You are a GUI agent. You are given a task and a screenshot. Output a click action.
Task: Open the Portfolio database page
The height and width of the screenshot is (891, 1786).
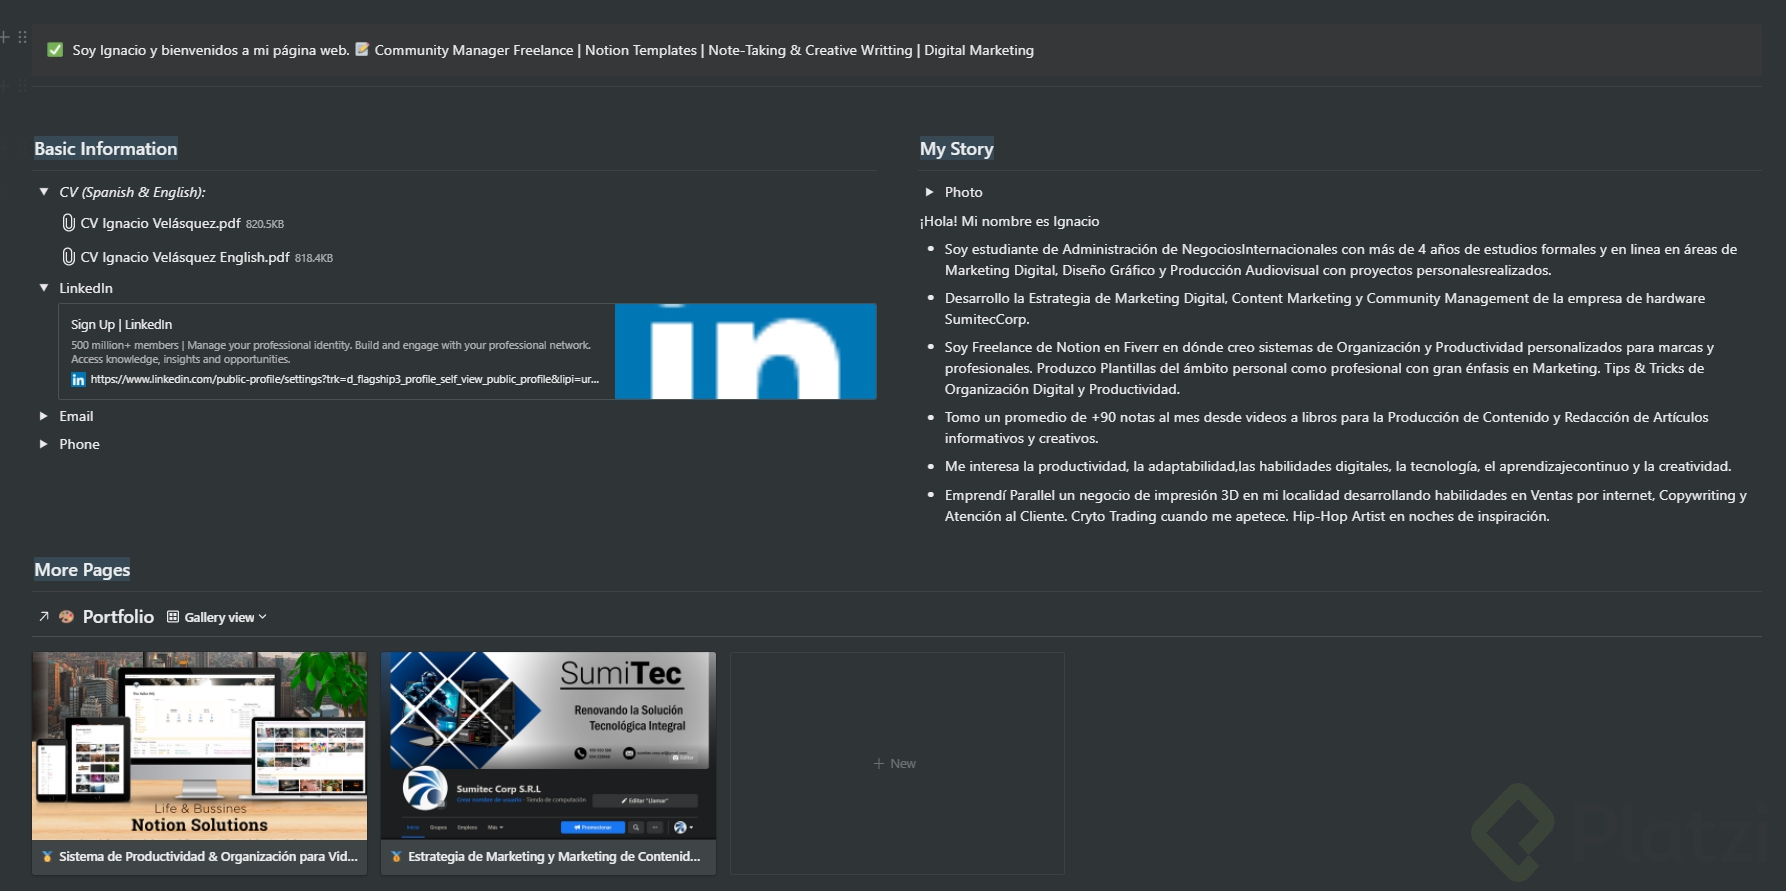pos(118,617)
